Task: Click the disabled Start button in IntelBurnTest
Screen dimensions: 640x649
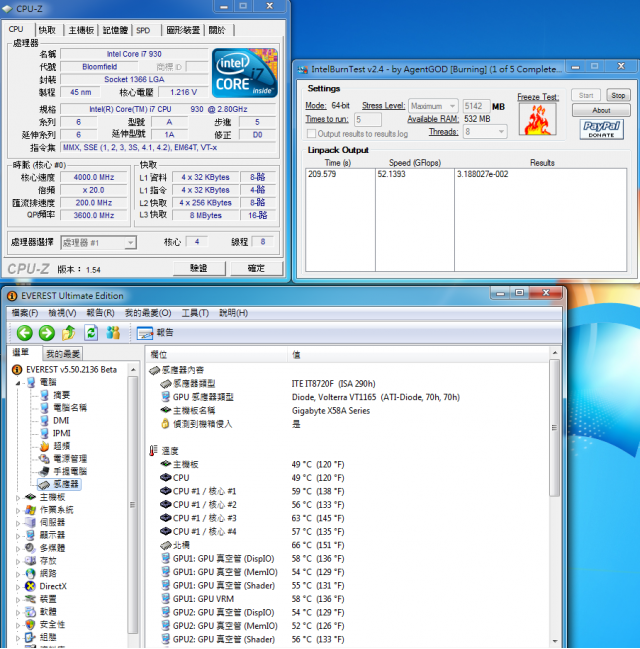Action: (x=586, y=96)
